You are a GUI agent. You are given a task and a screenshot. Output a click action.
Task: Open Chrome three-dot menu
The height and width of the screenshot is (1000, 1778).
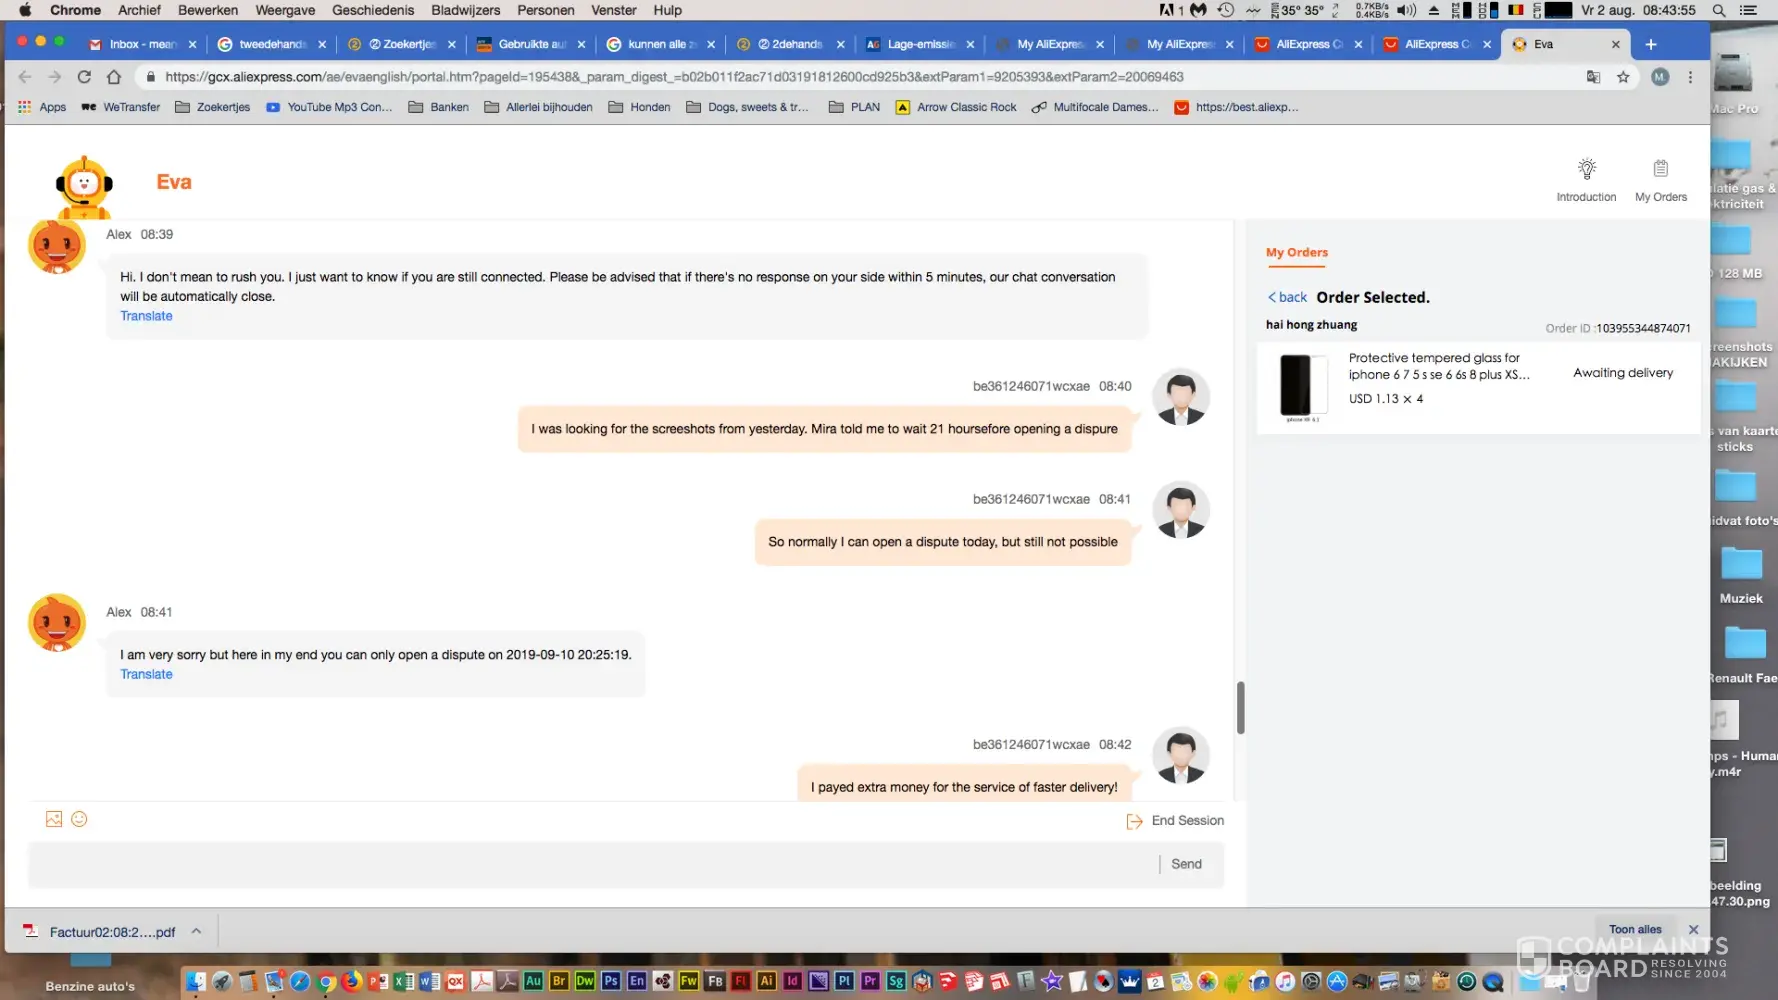coord(1690,77)
